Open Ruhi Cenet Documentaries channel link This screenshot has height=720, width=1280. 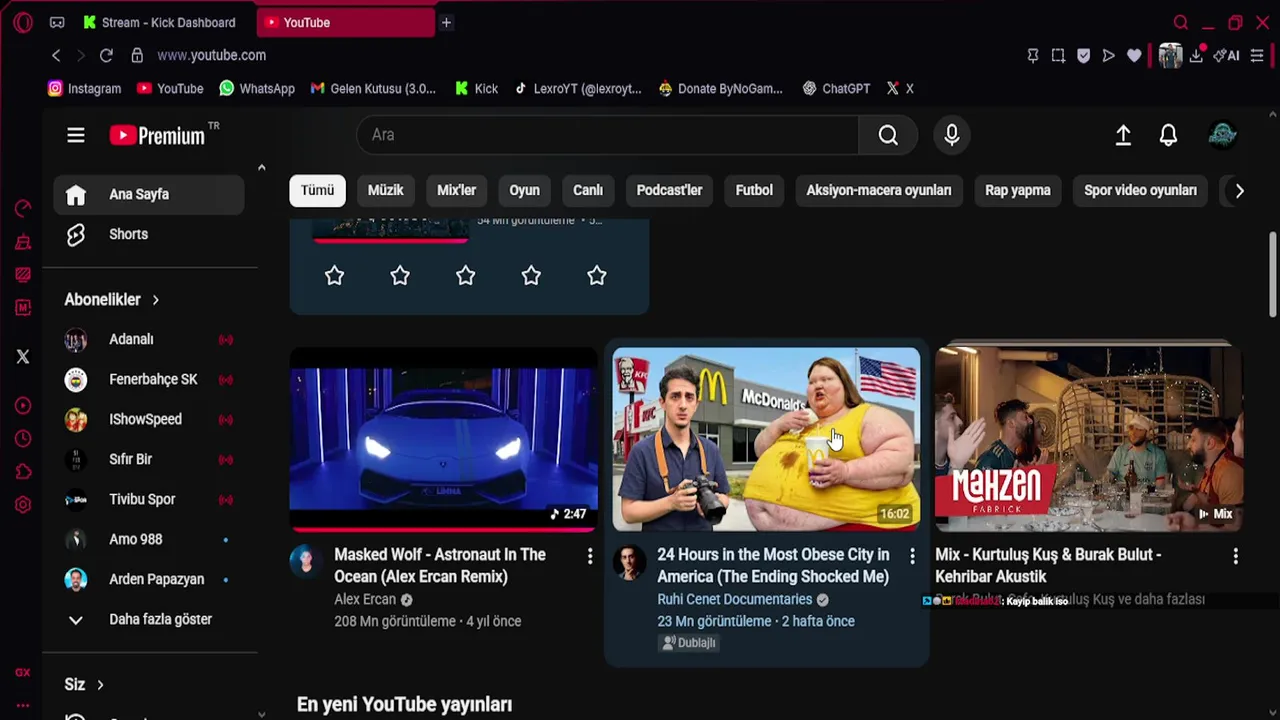[x=734, y=599]
